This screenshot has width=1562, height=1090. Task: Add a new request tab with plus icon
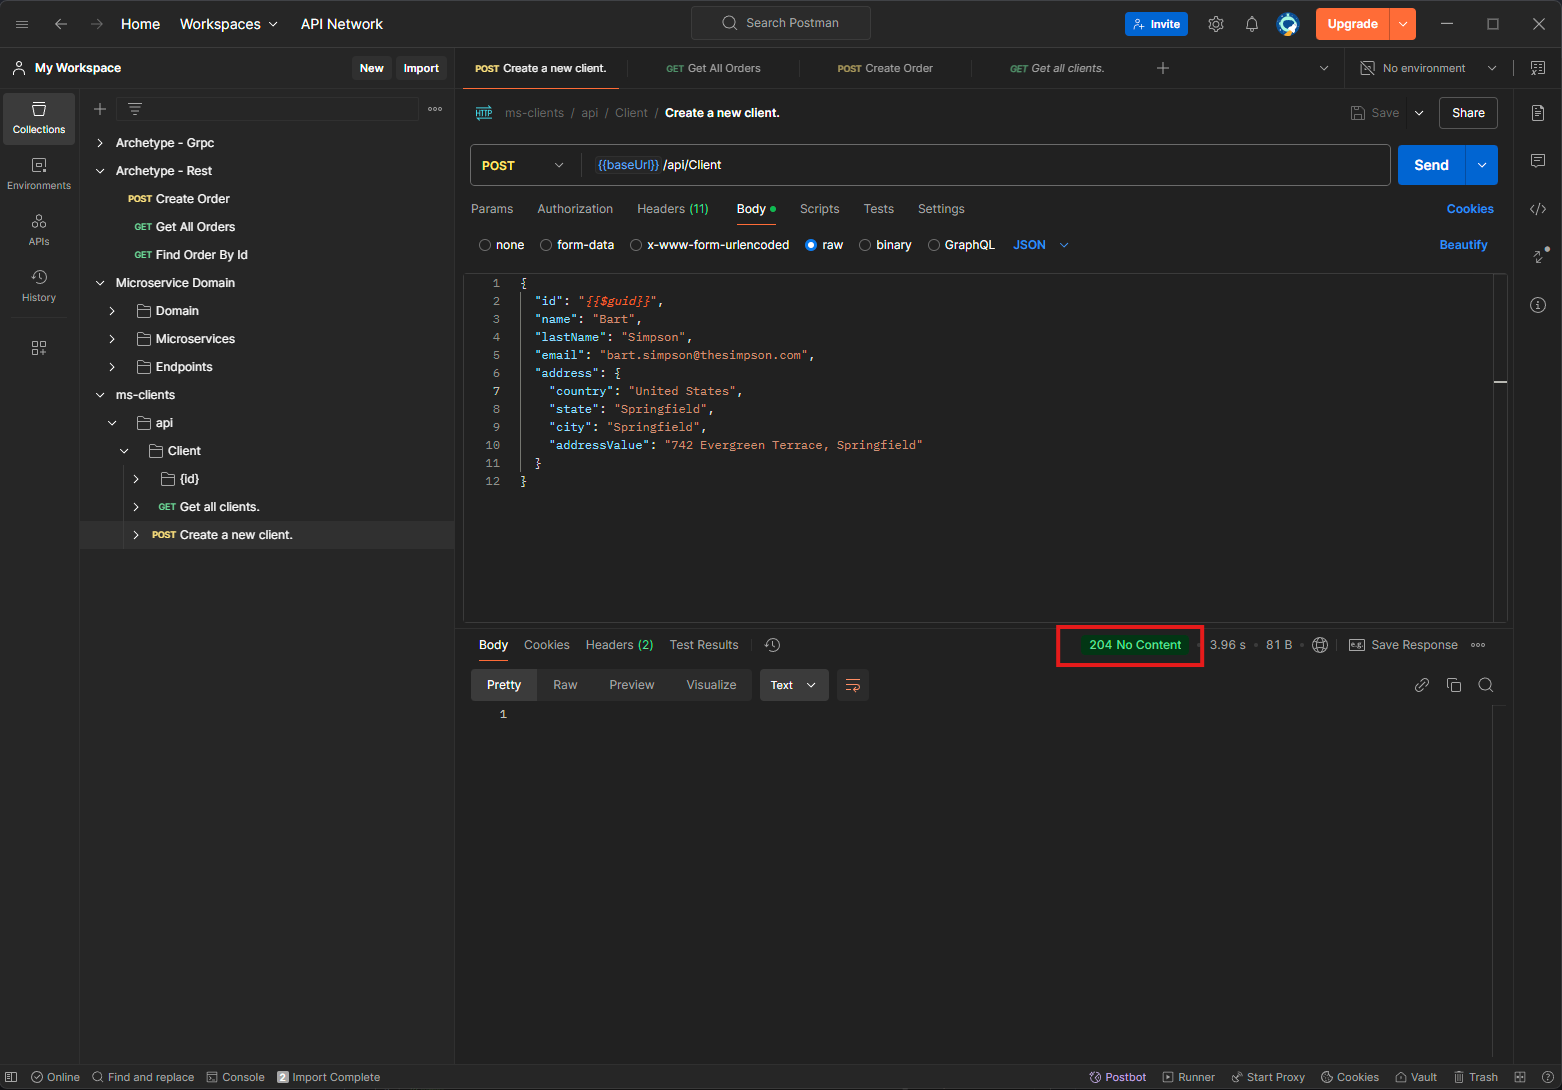pyautogui.click(x=1163, y=68)
